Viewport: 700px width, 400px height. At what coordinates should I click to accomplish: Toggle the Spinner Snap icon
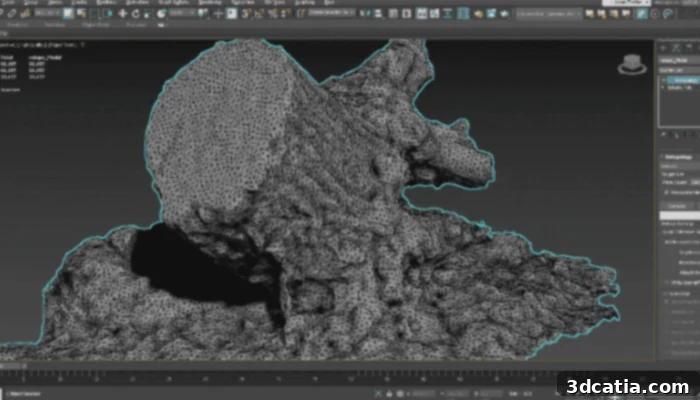click(x=286, y=13)
